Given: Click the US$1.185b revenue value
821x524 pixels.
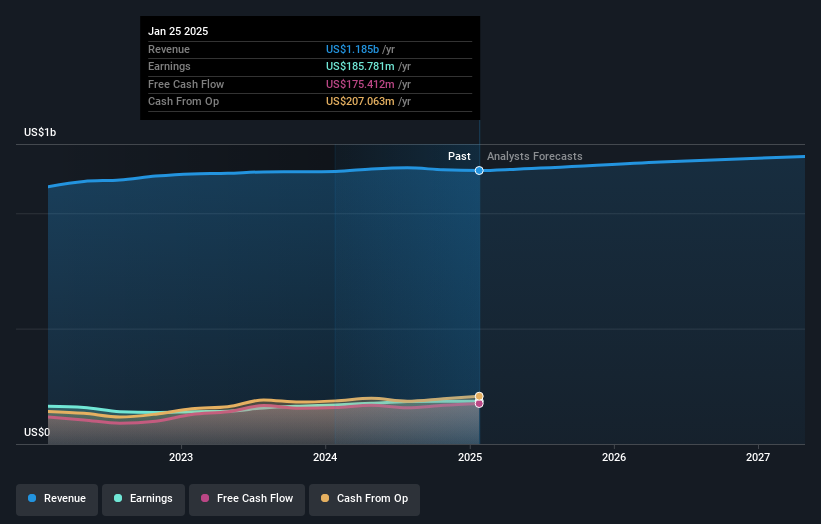Looking at the screenshot, I should (352, 49).
